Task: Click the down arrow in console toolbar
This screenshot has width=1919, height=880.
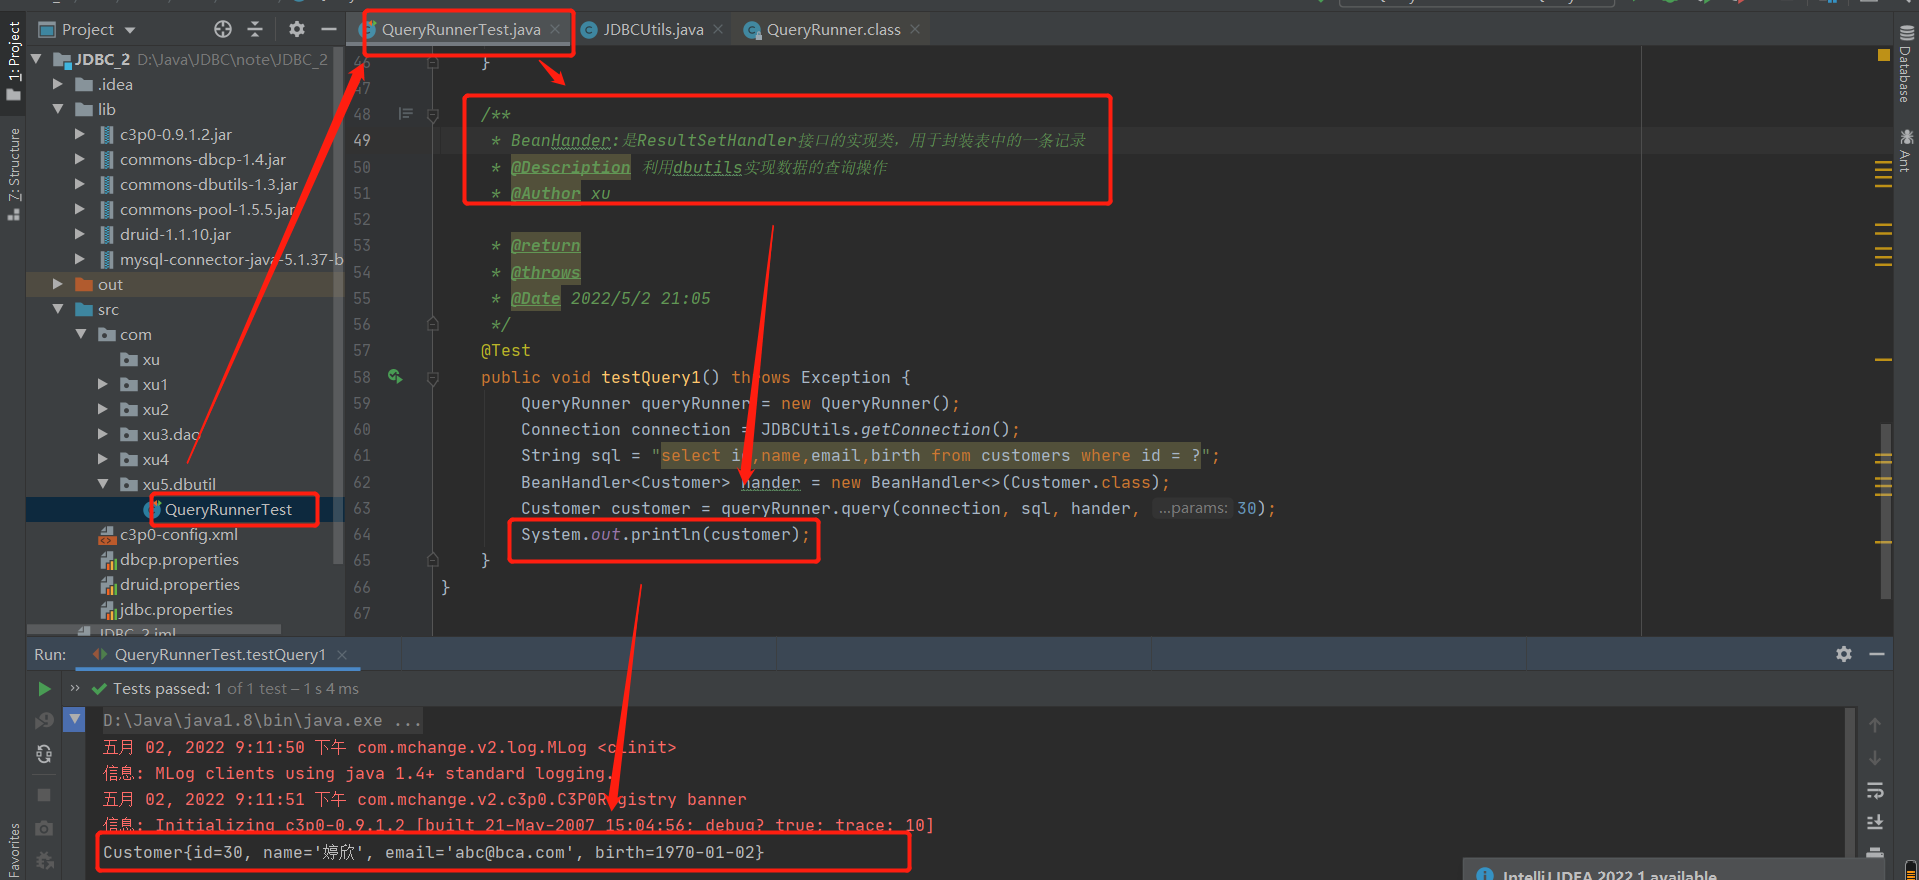Action: tap(1875, 757)
